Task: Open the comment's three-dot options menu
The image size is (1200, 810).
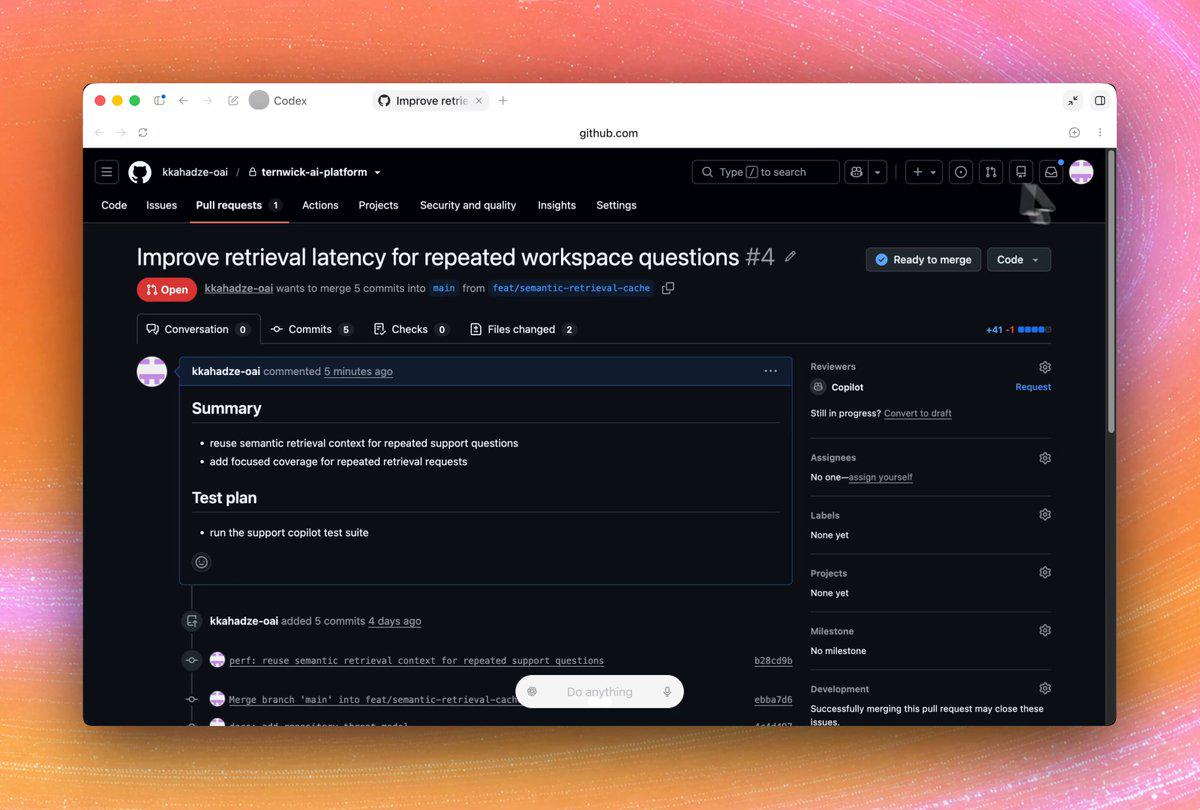Action: click(x=770, y=371)
